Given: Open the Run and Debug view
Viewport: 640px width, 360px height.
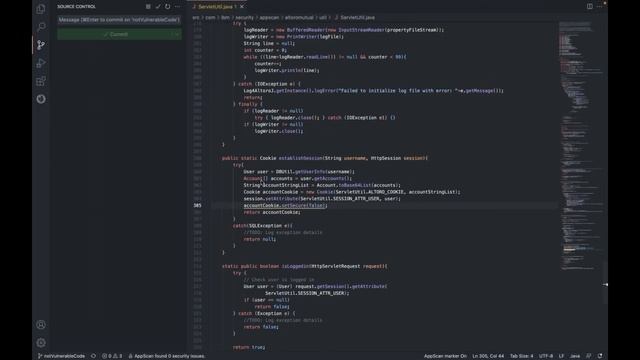Looking at the screenshot, I should (x=41, y=63).
